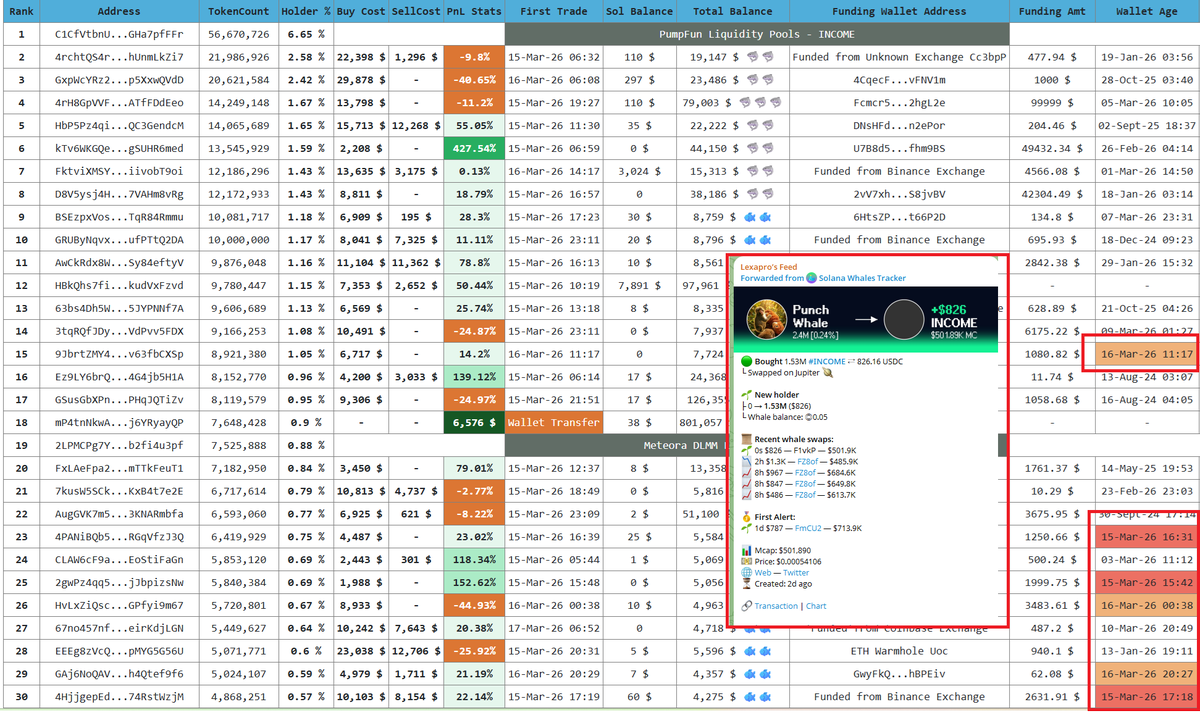The image size is (1200, 715).
Task: Open the #INCOME hashtag link
Action: (x=827, y=361)
